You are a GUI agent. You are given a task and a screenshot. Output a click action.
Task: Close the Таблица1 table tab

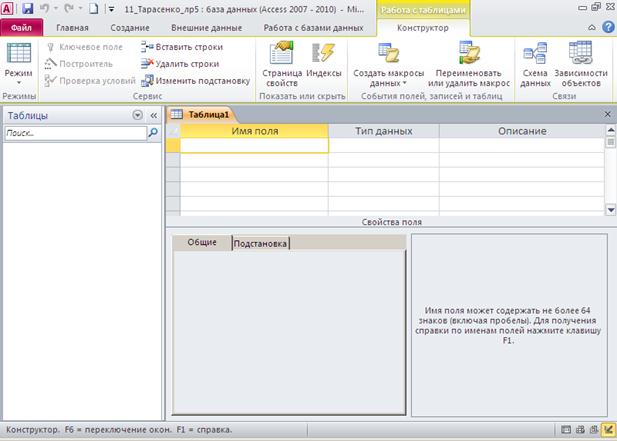(607, 114)
